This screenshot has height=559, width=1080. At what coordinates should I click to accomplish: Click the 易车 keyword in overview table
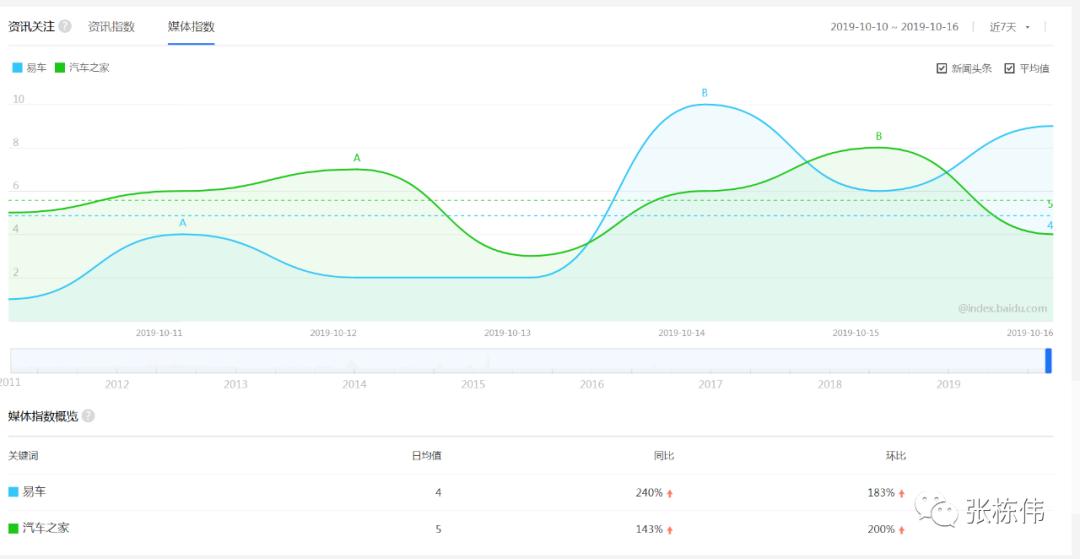pyautogui.click(x=34, y=492)
